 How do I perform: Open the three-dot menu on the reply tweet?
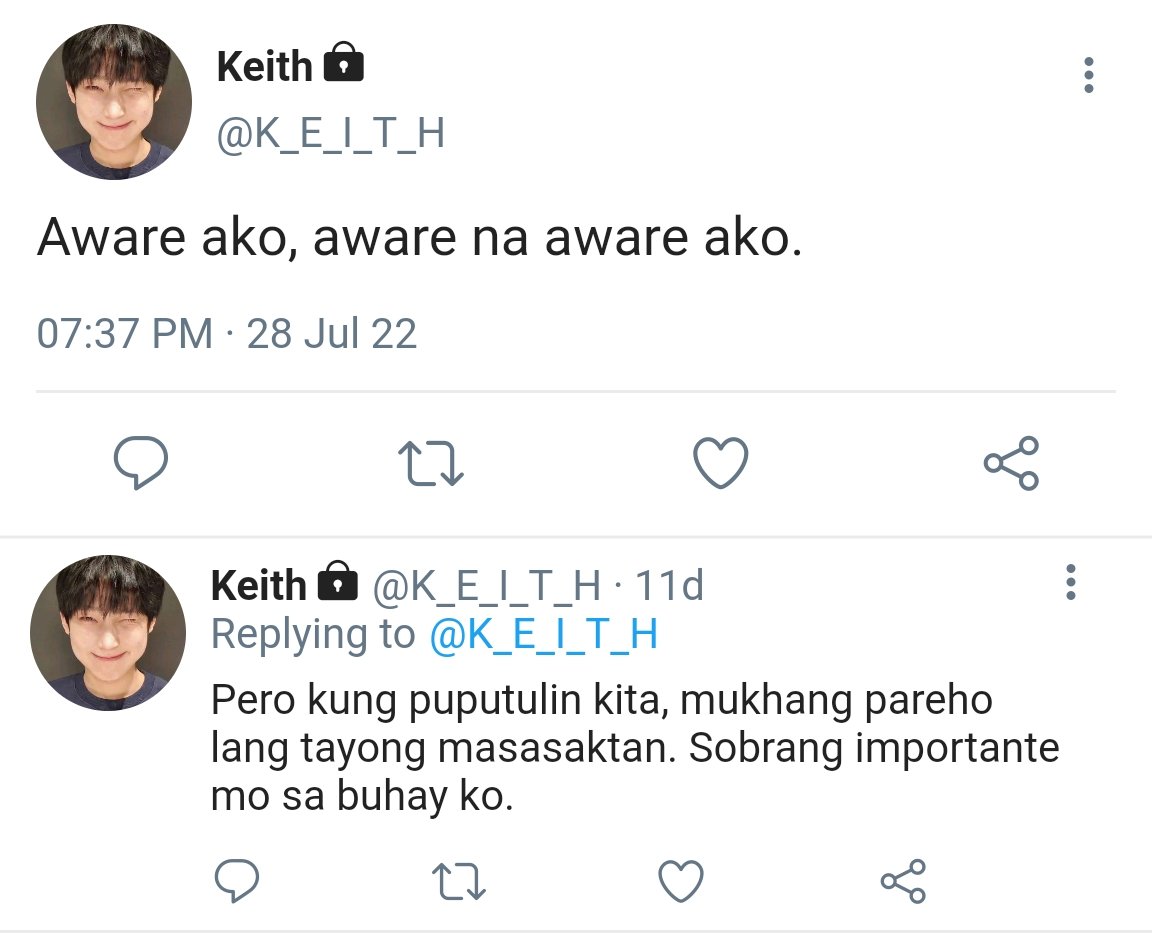(x=1070, y=582)
